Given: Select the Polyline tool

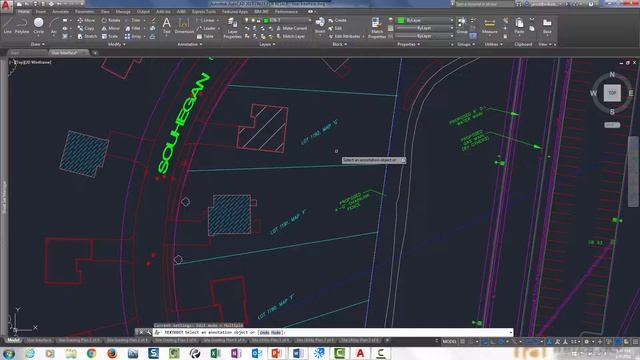Looking at the screenshot, I should click(x=22, y=25).
